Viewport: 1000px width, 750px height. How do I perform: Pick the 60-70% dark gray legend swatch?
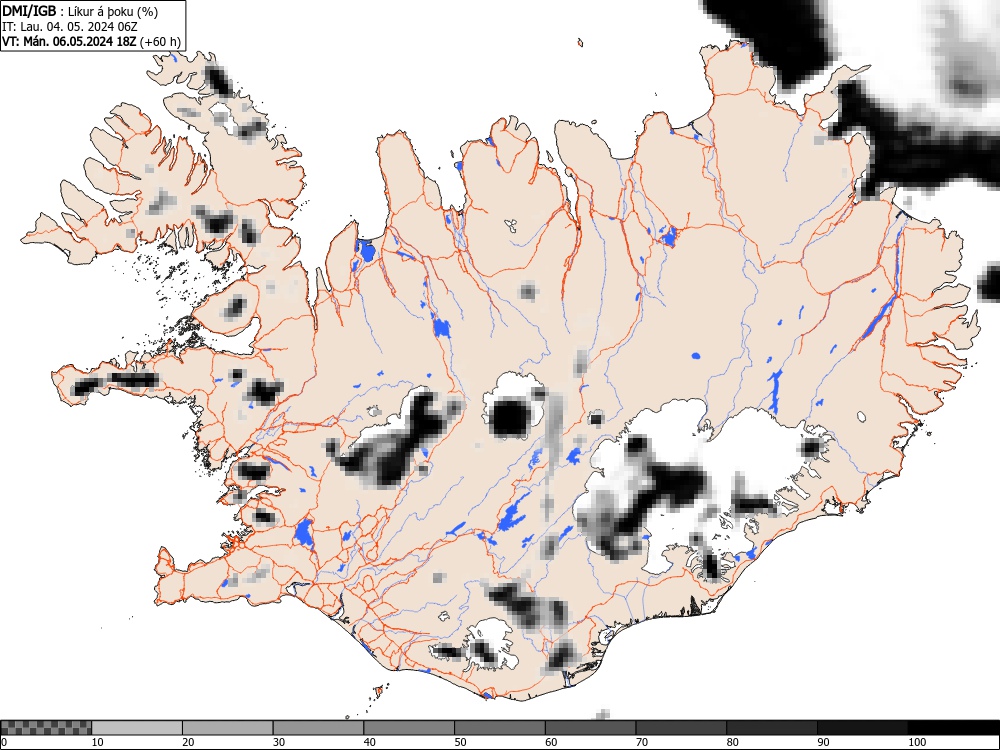point(591,728)
